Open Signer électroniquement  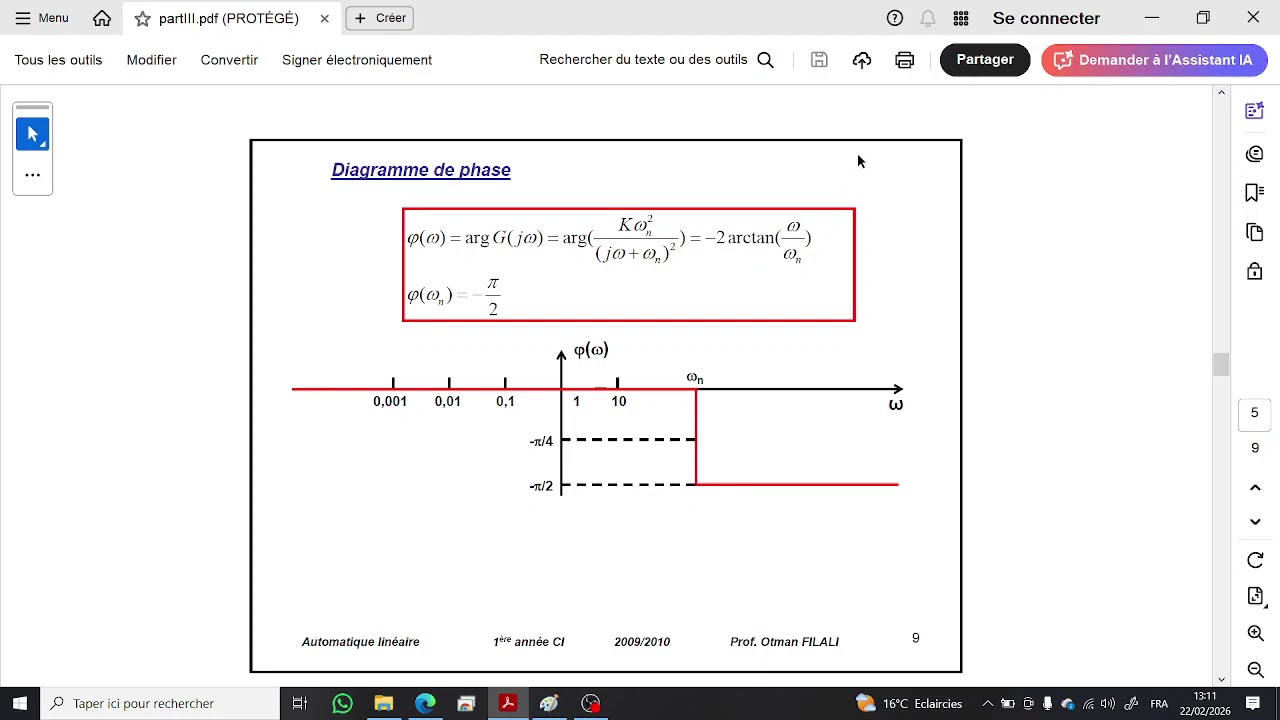tap(357, 60)
